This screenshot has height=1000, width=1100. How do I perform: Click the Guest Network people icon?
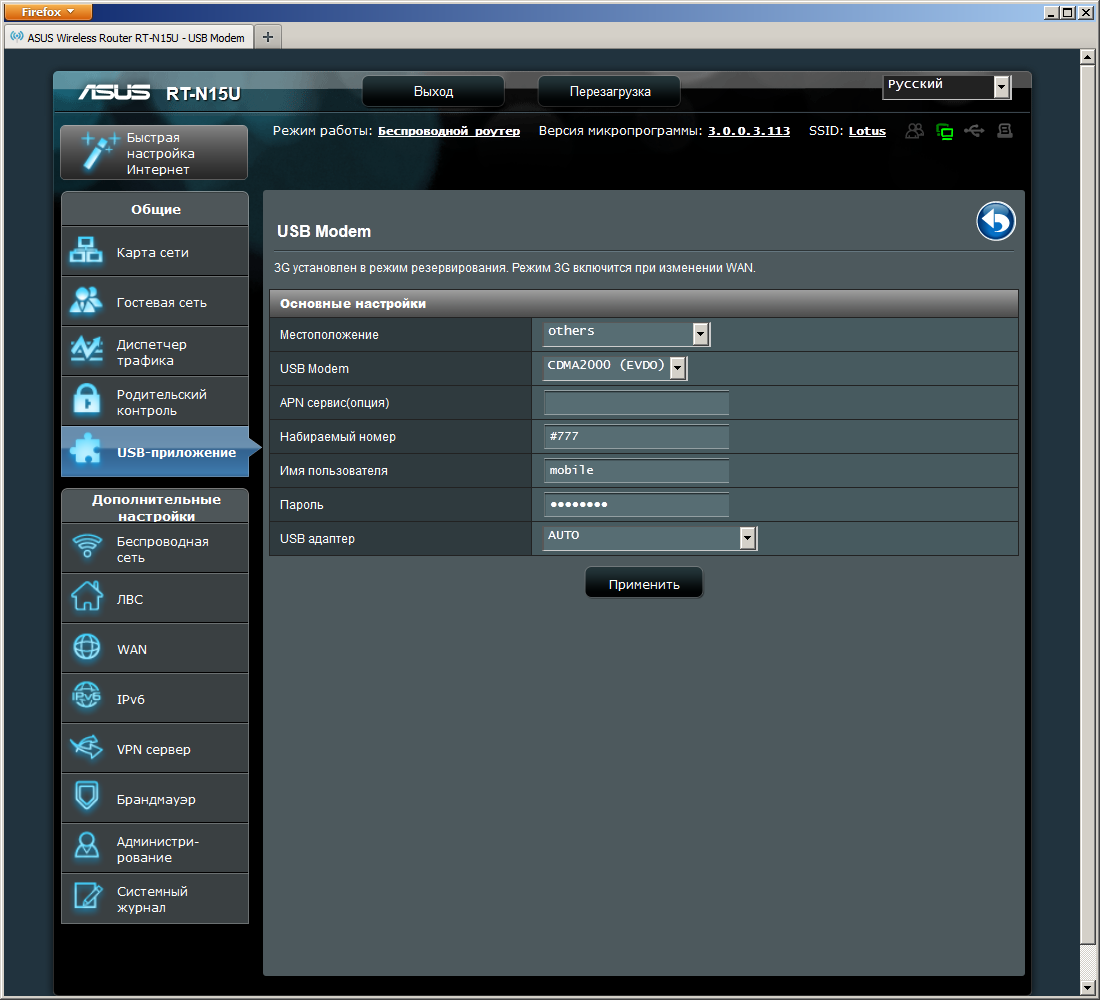coord(86,300)
